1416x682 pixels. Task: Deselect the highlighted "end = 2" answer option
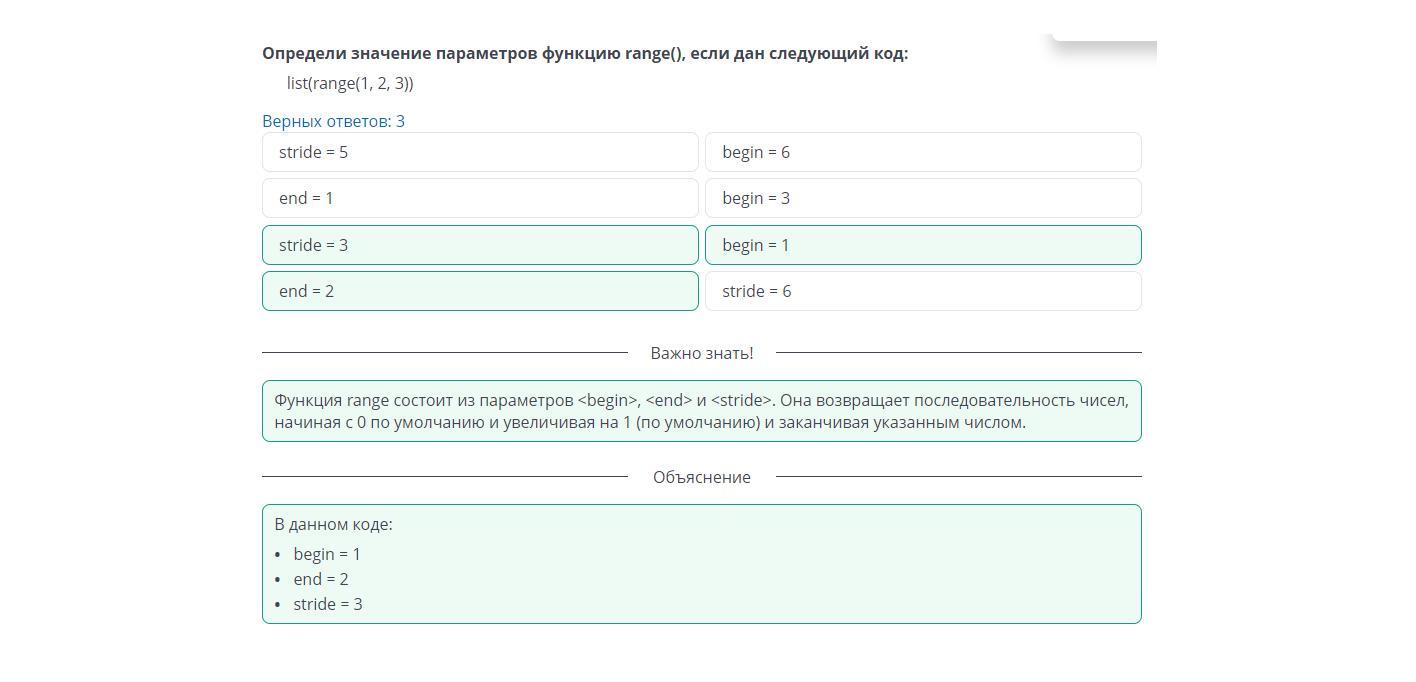(x=480, y=291)
